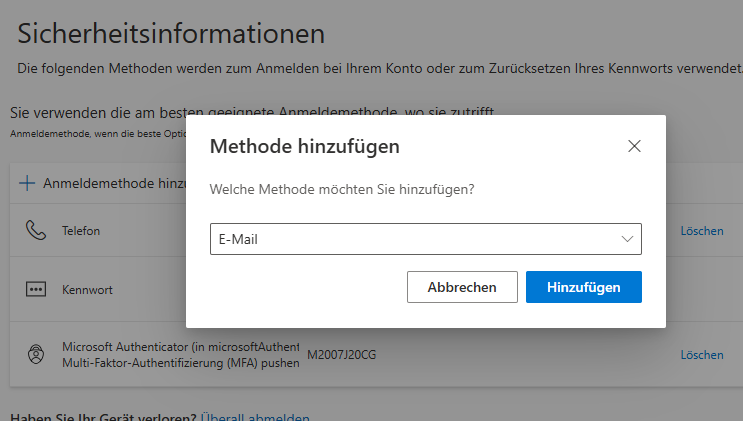The height and width of the screenshot is (421, 743).
Task: Expand the dropdown using its chevron arrow
Action: click(x=628, y=239)
